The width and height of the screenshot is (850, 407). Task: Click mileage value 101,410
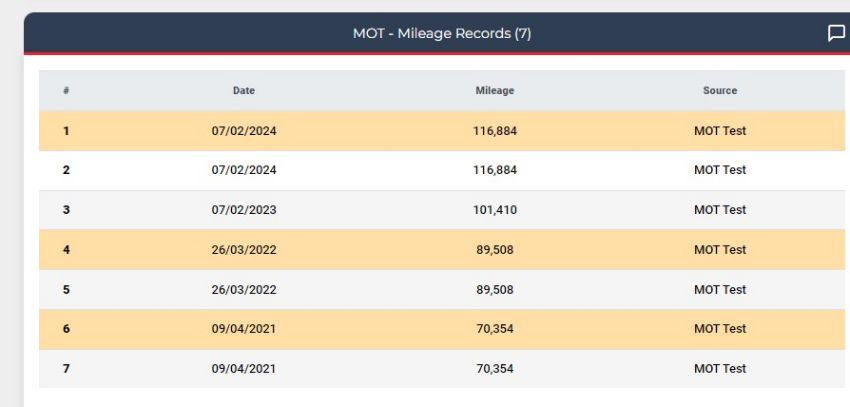[x=495, y=210]
